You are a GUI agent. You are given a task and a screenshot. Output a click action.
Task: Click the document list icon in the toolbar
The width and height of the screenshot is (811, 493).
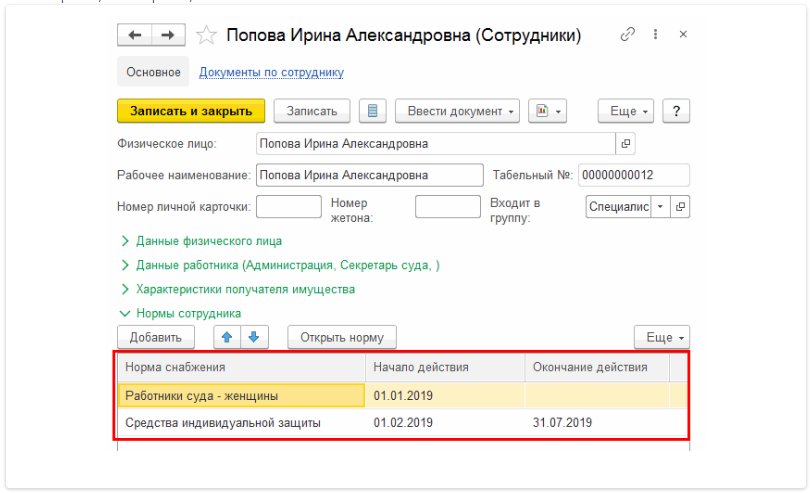click(372, 111)
